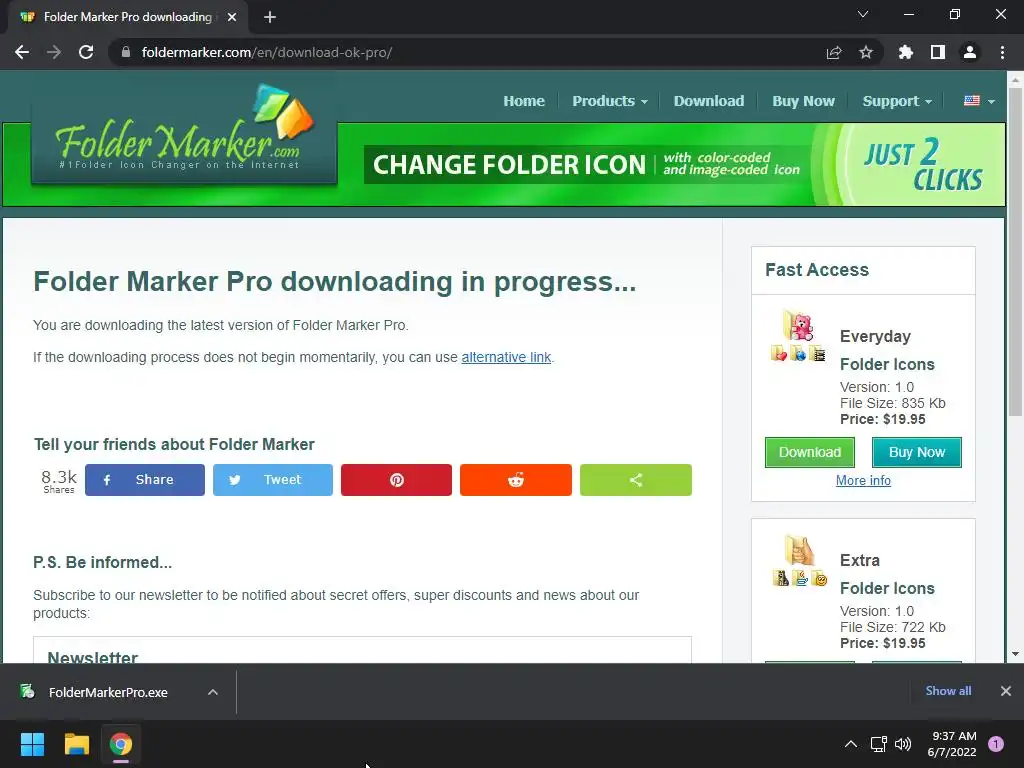Screen dimensions: 1024x768
Task: Open the Download menu item
Action: pos(709,101)
